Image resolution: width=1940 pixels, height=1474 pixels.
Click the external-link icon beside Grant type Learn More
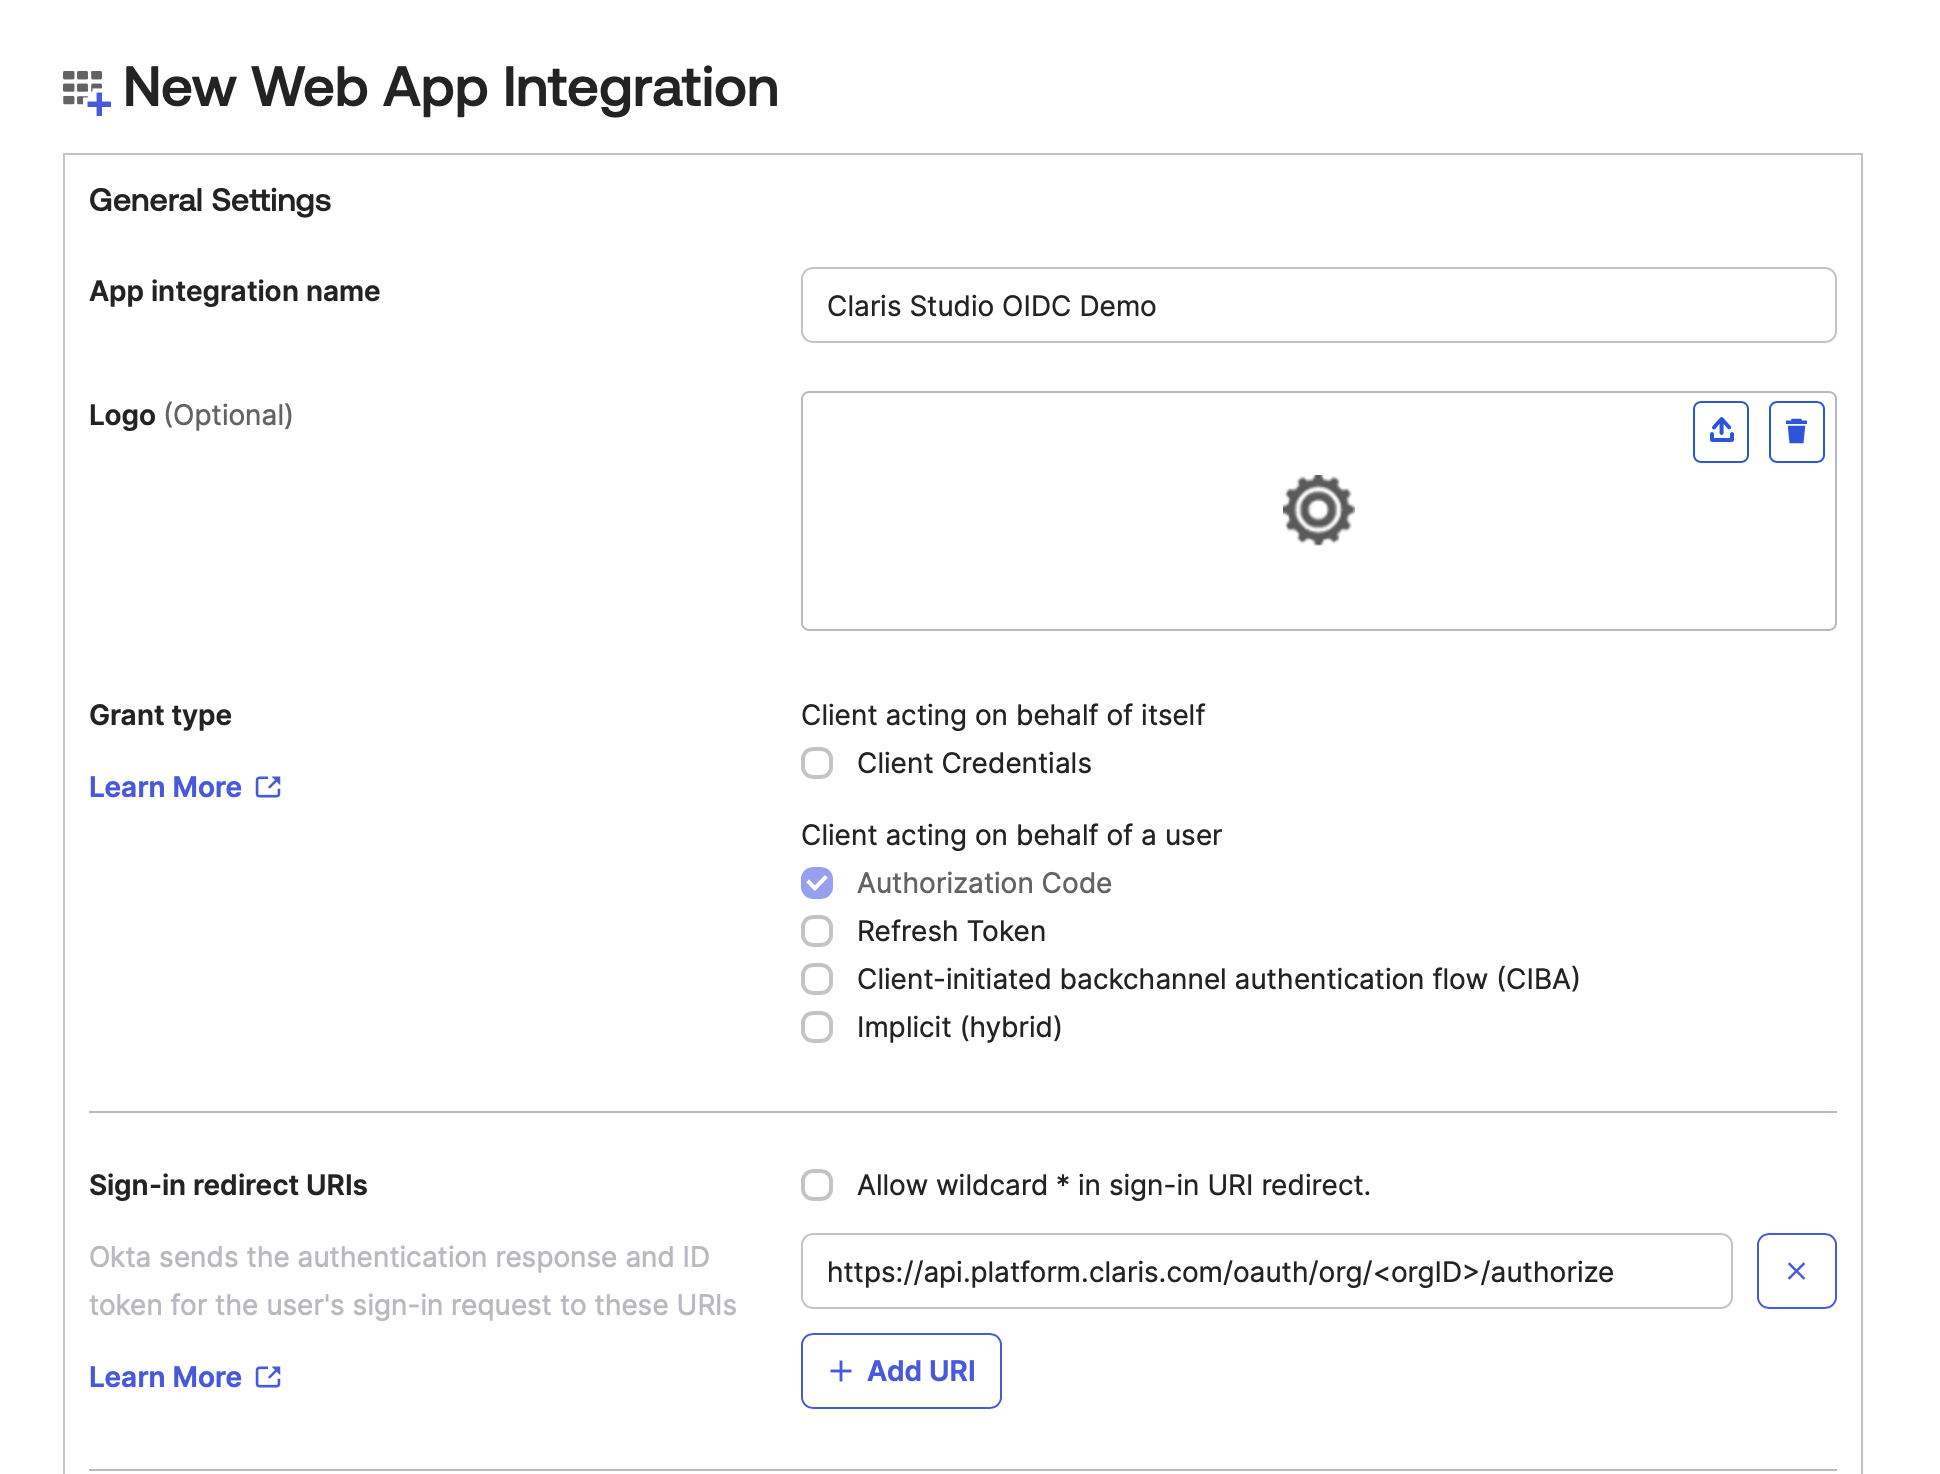267,787
